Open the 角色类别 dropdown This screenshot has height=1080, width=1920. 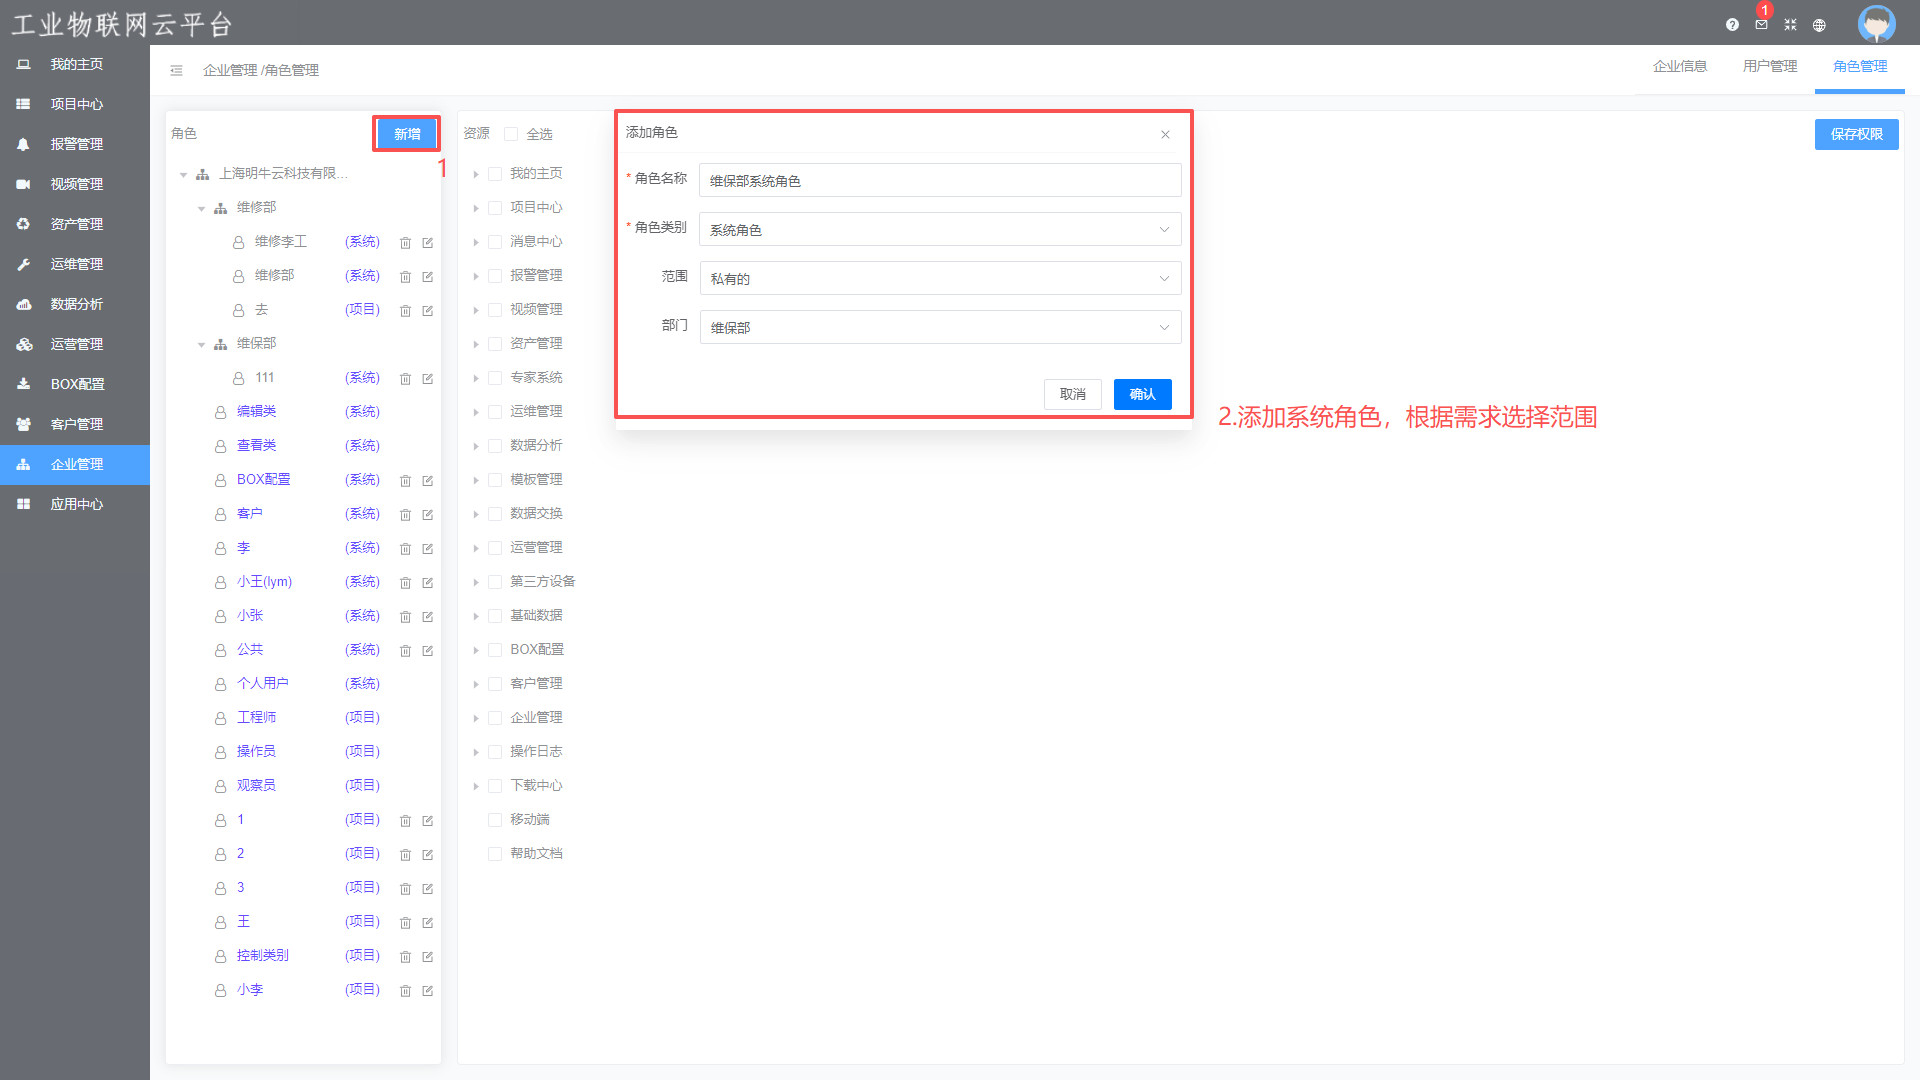tap(940, 230)
